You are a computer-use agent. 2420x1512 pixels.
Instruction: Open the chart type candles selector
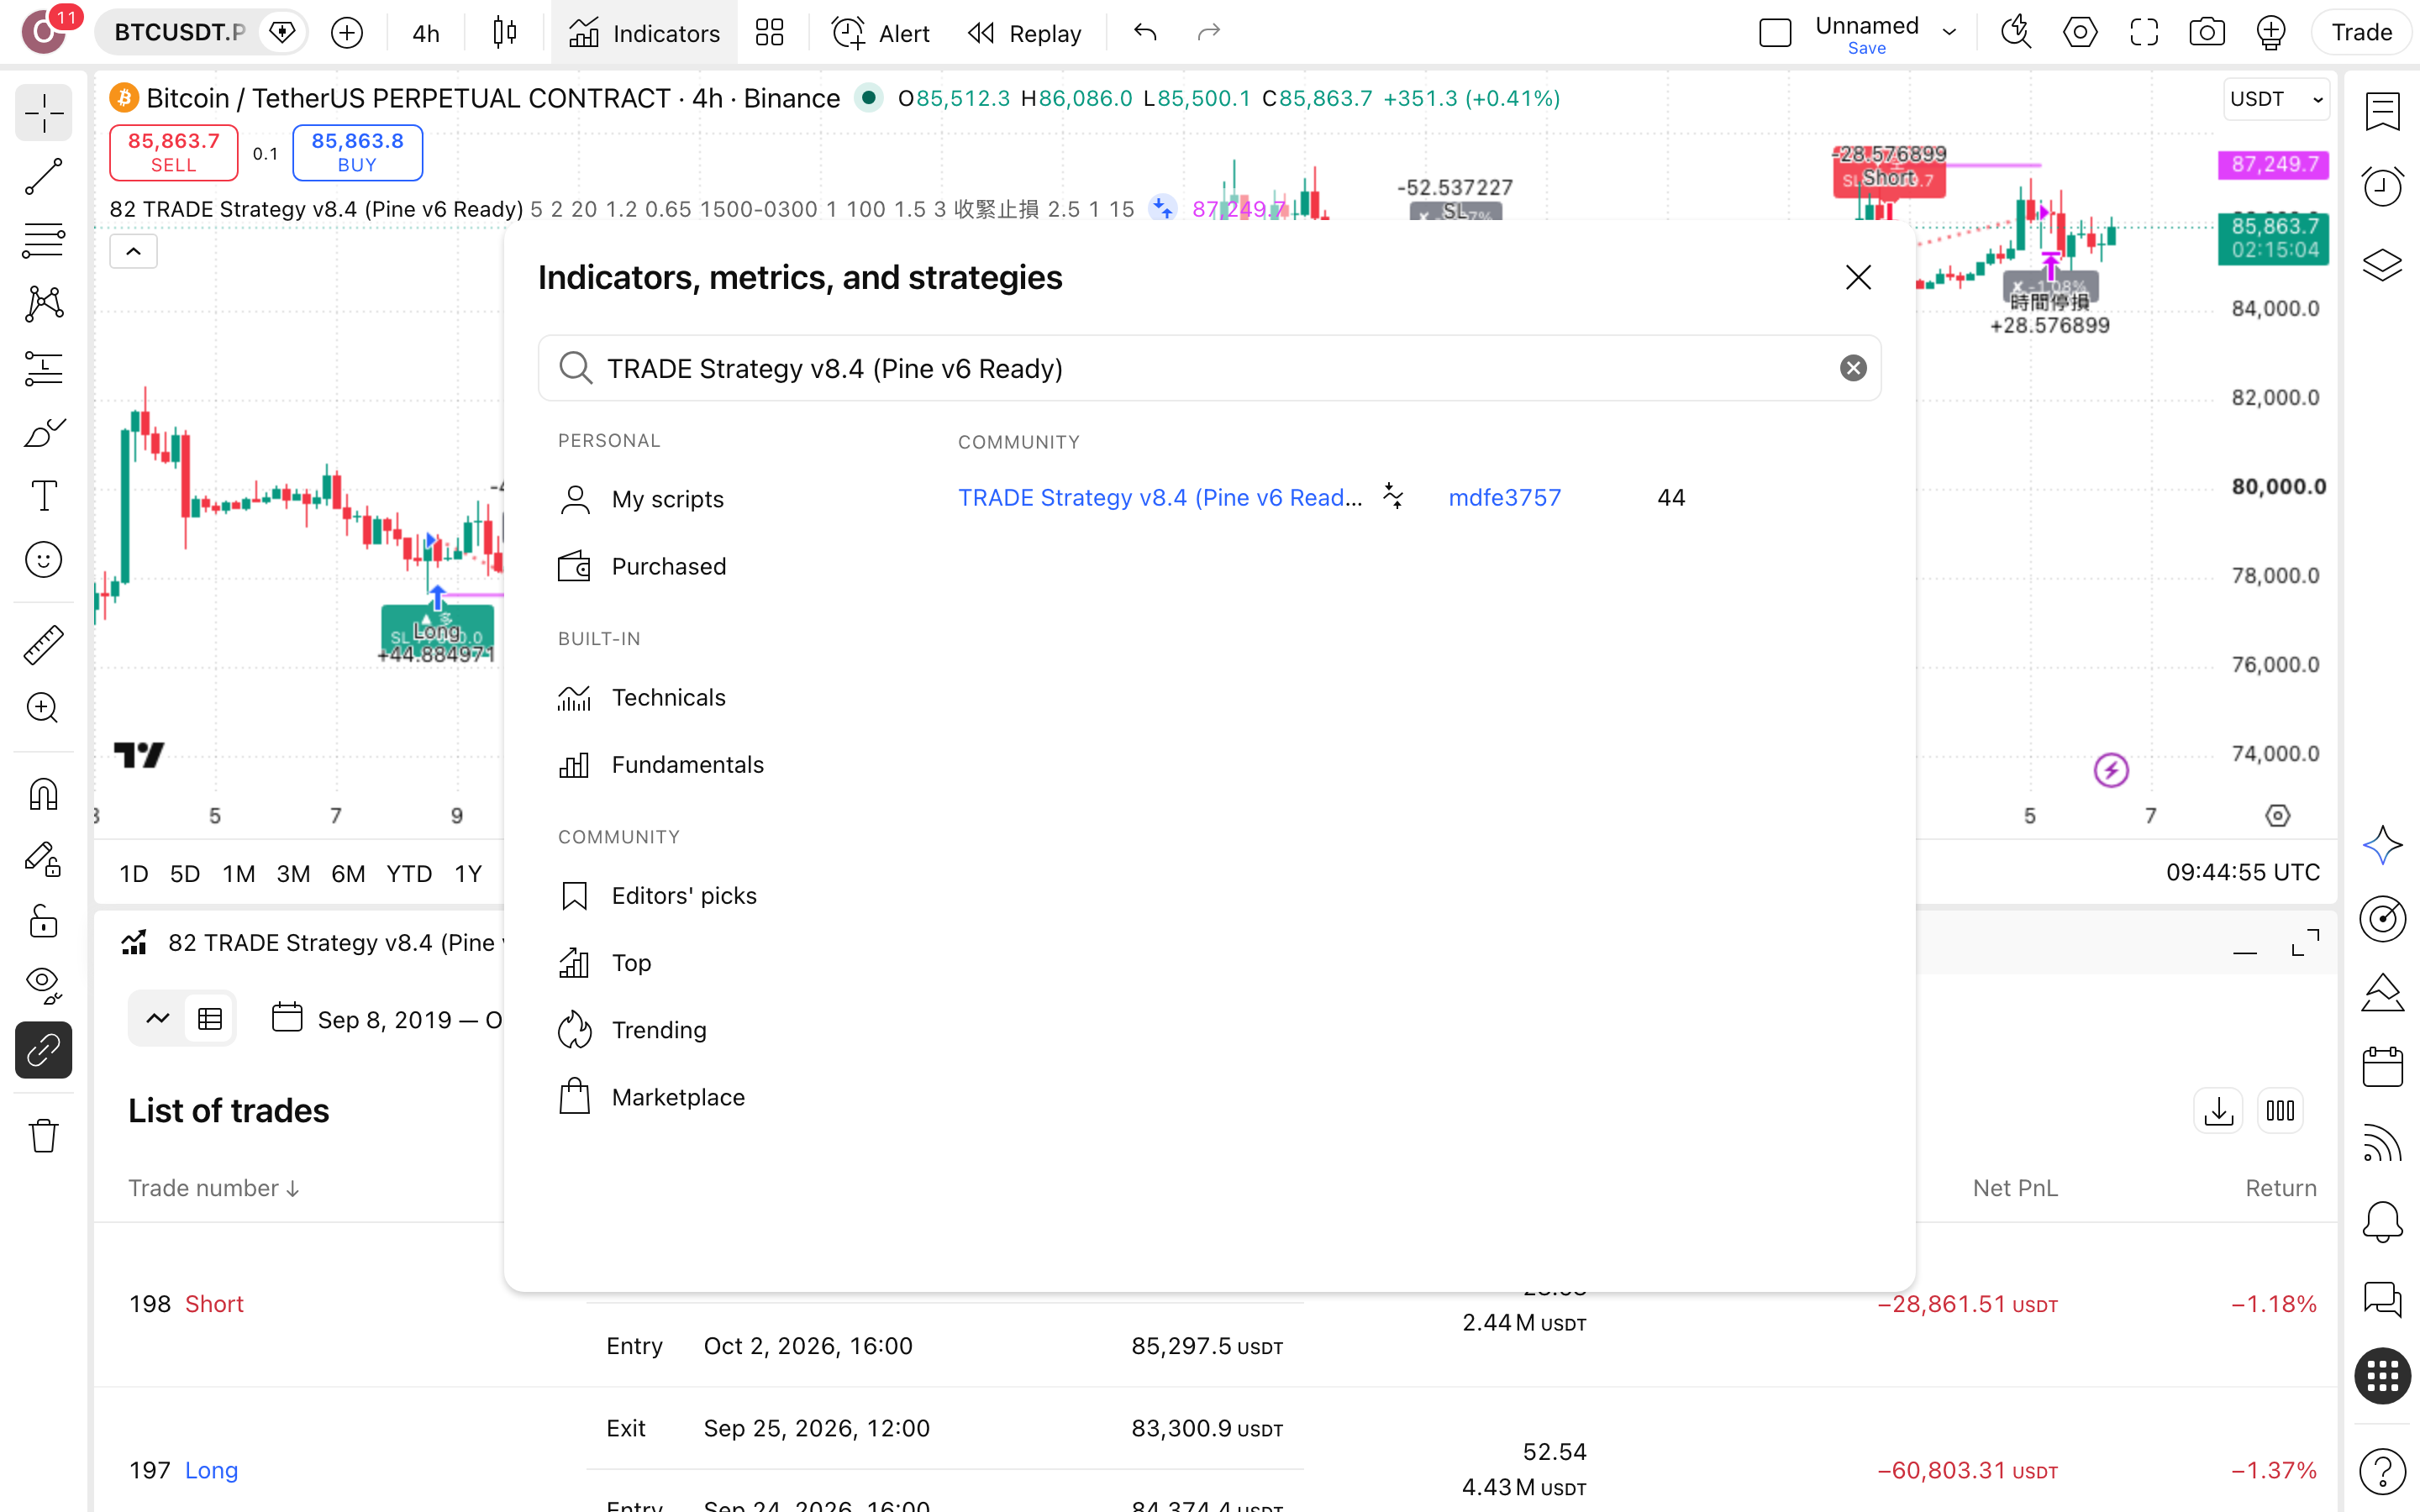pyautogui.click(x=505, y=33)
